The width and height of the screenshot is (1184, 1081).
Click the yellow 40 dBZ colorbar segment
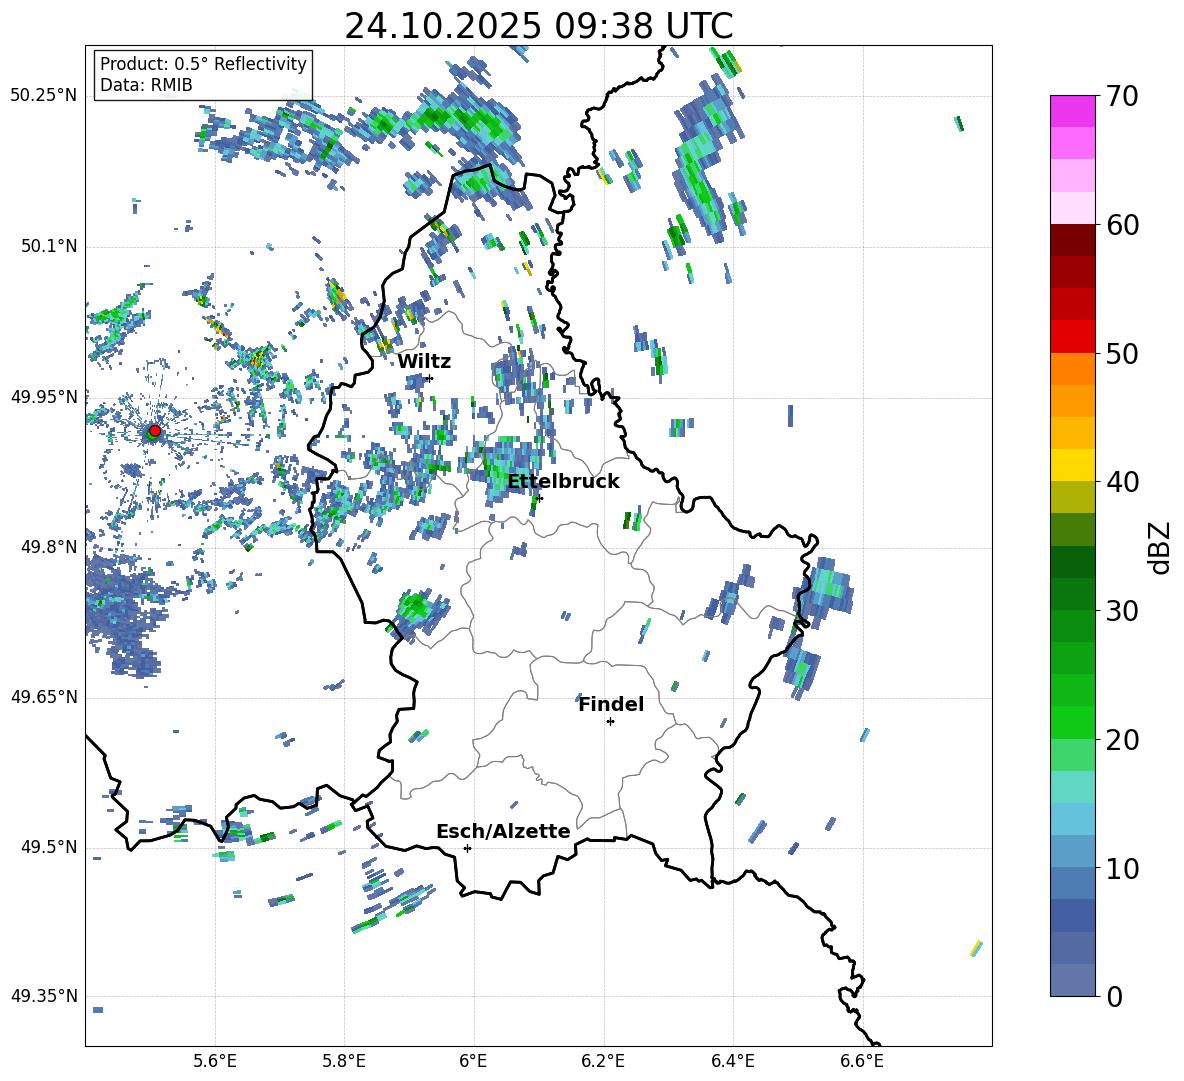click(x=1072, y=465)
